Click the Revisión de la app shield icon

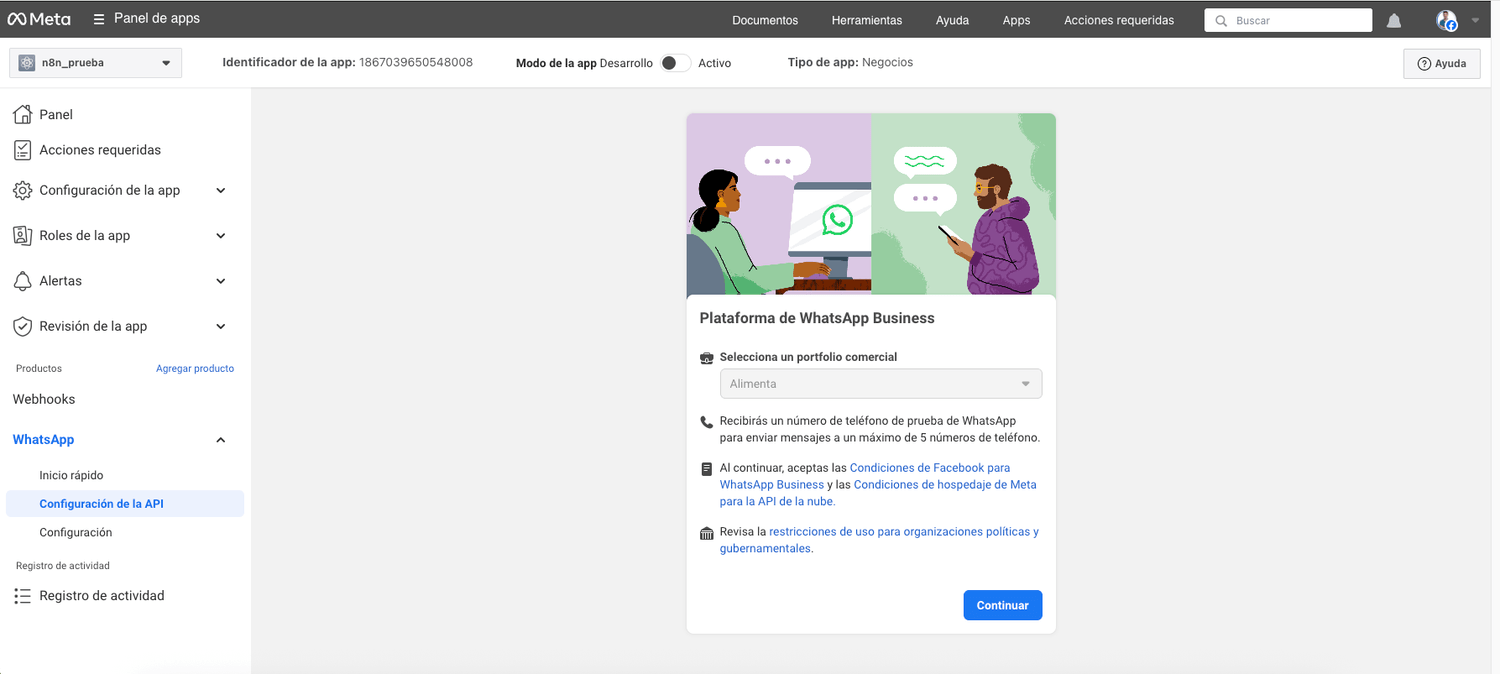tap(22, 326)
